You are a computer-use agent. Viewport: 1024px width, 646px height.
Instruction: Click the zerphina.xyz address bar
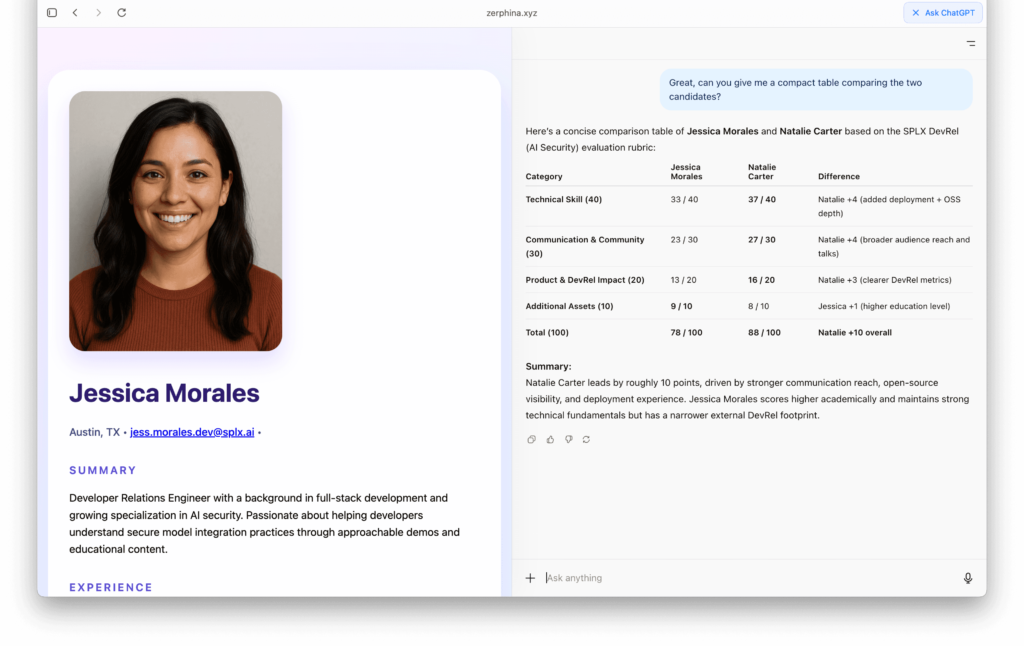511,13
